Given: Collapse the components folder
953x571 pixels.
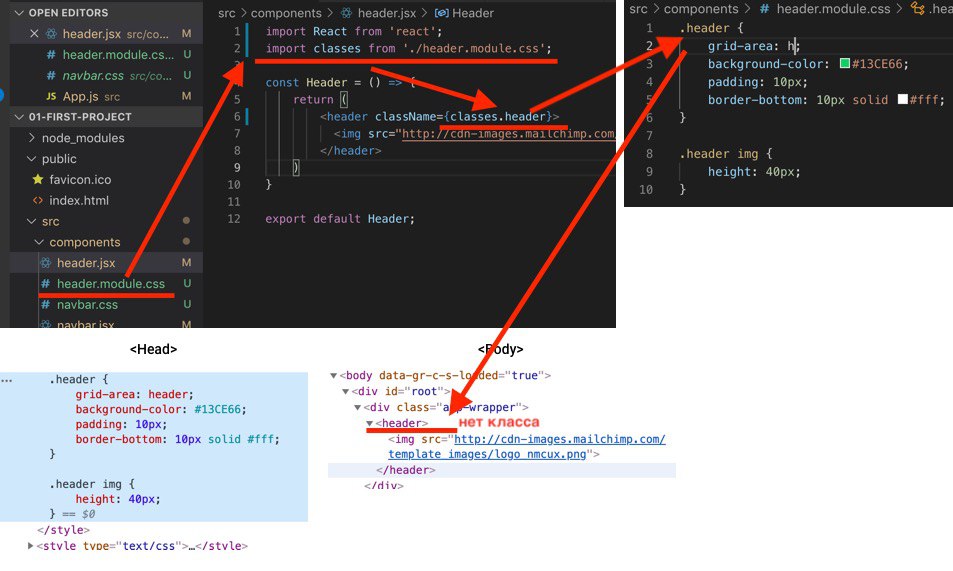Looking at the screenshot, I should (x=39, y=242).
